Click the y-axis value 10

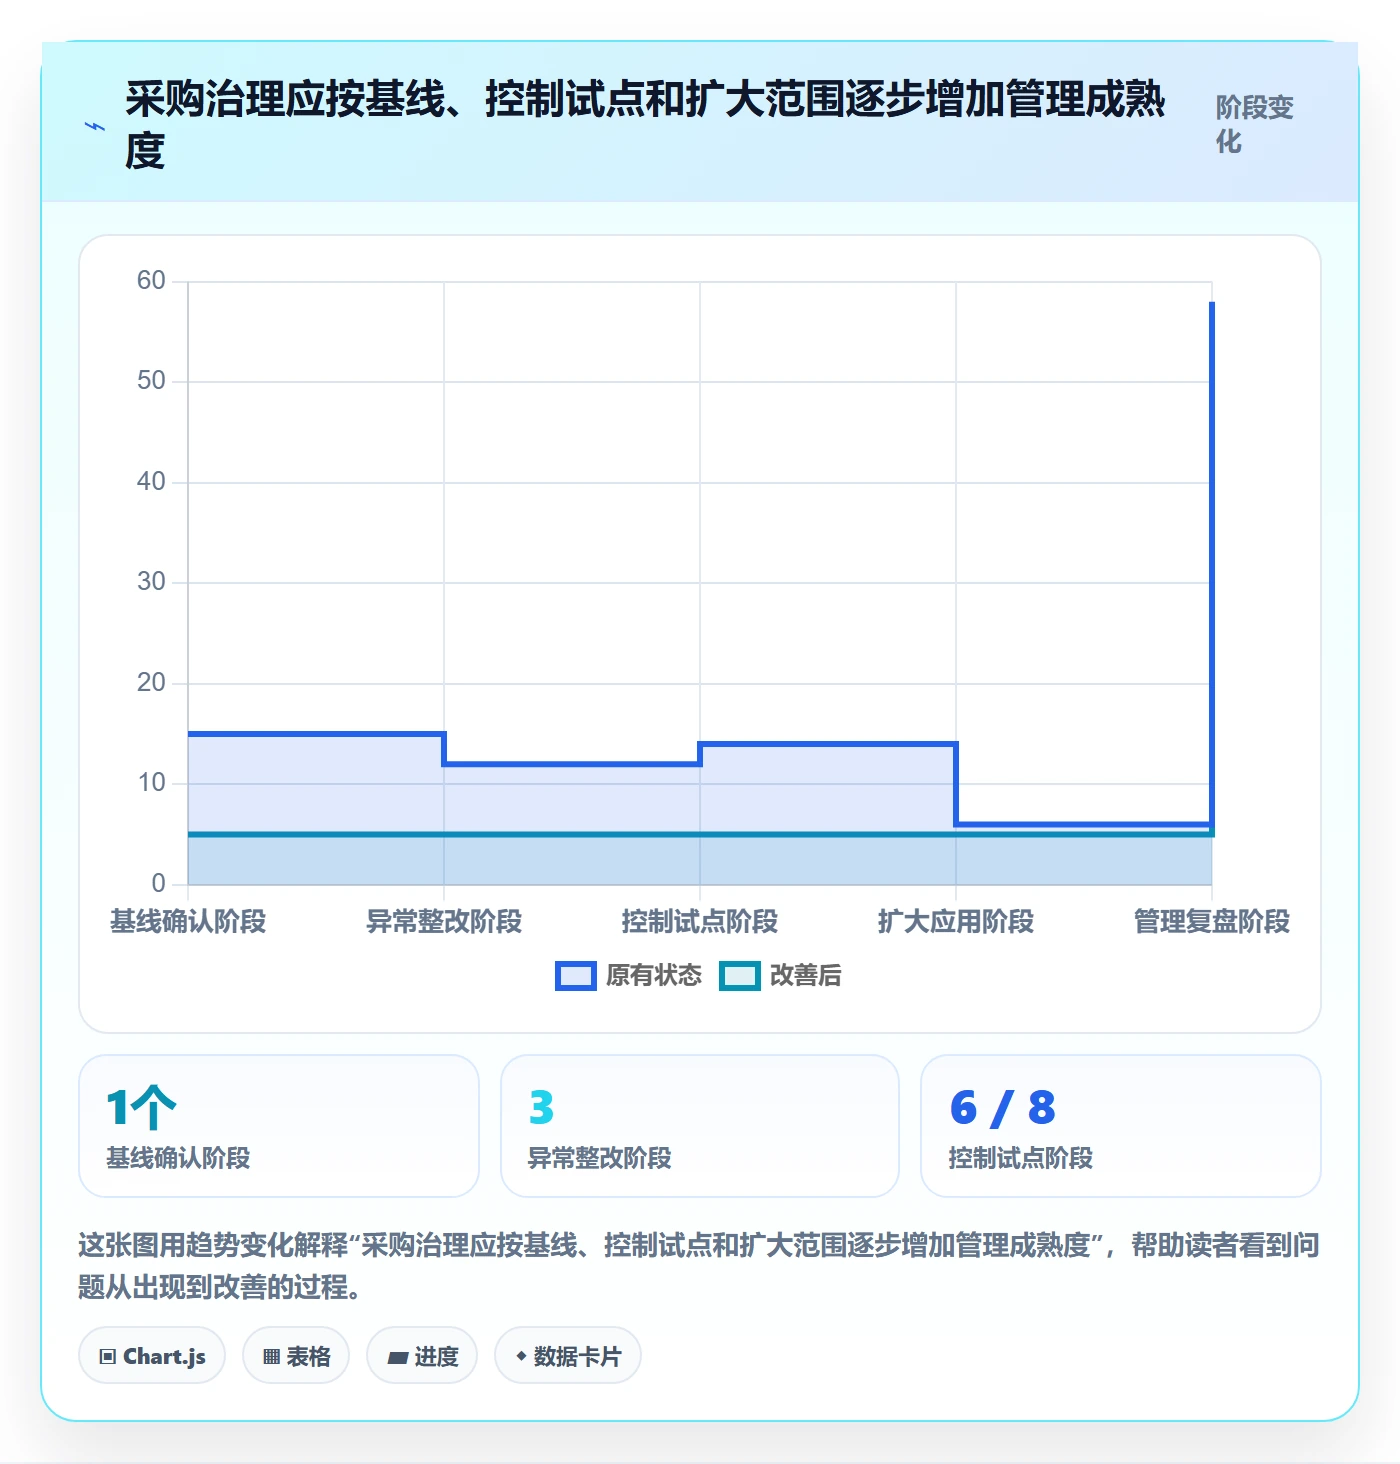151,783
